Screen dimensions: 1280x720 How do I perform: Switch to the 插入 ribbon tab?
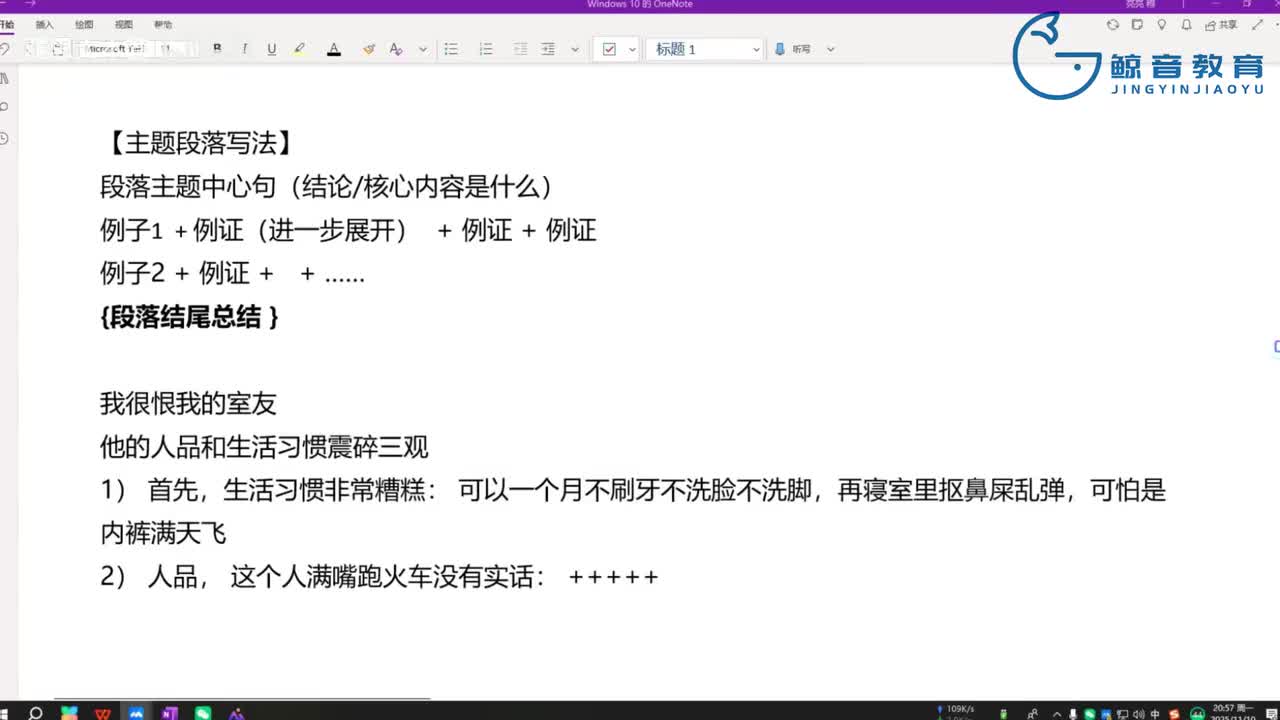45,24
